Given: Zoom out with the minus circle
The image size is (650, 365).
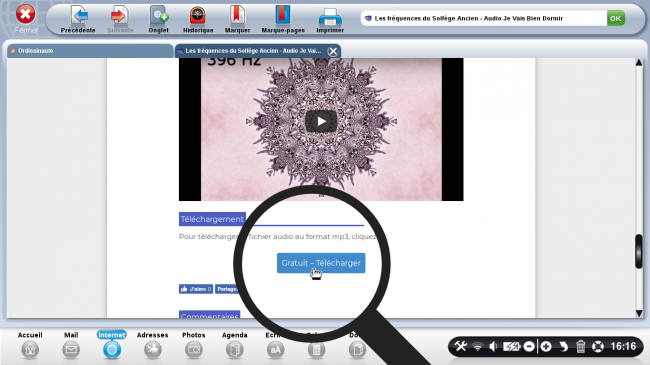Looking at the screenshot, I should pos(529,346).
